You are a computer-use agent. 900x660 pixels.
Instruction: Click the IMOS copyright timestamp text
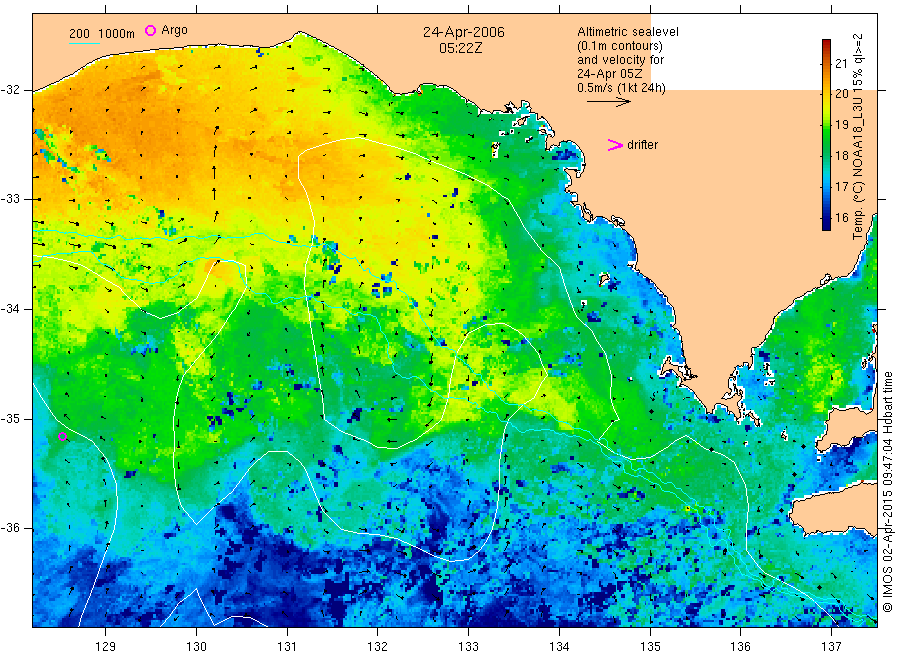[x=887, y=491]
